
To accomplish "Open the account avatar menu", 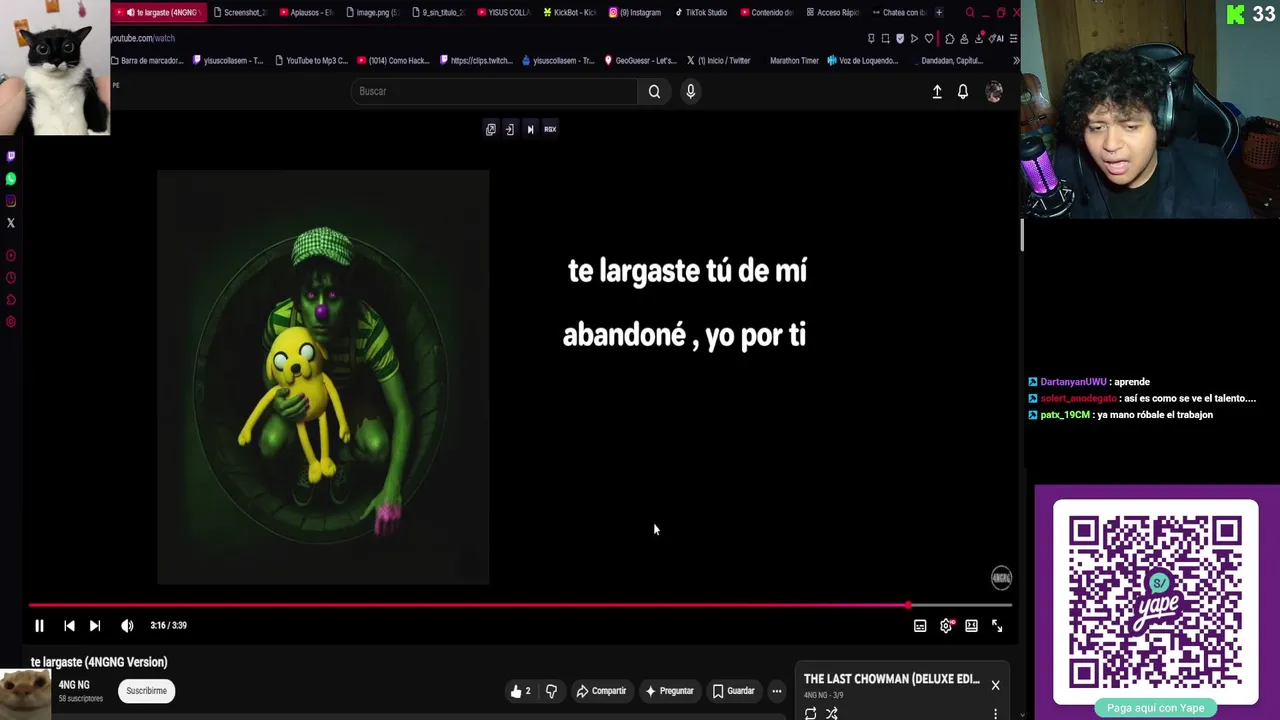I will pos(994,91).
